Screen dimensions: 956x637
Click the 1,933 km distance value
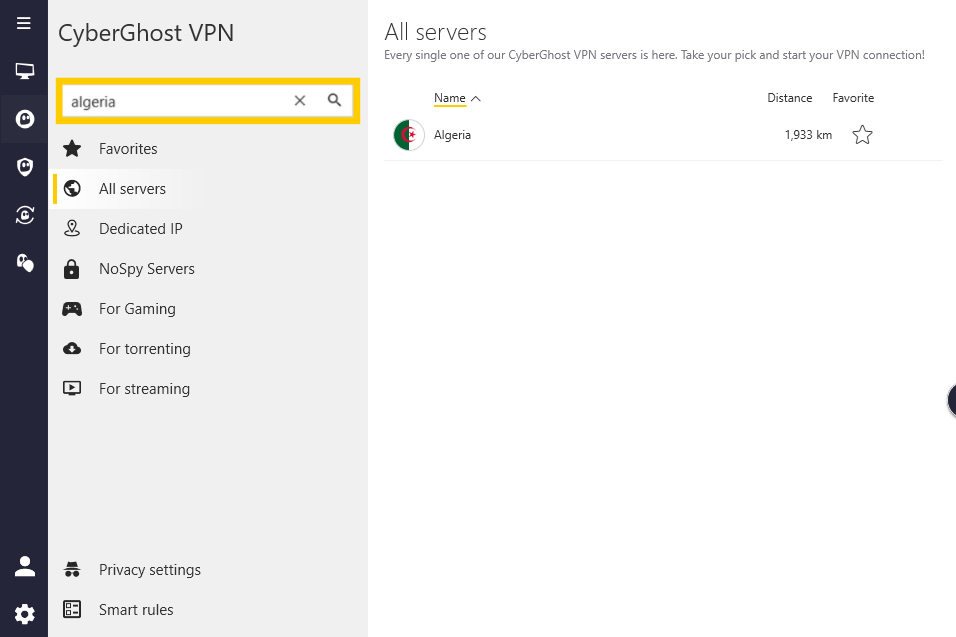point(808,135)
